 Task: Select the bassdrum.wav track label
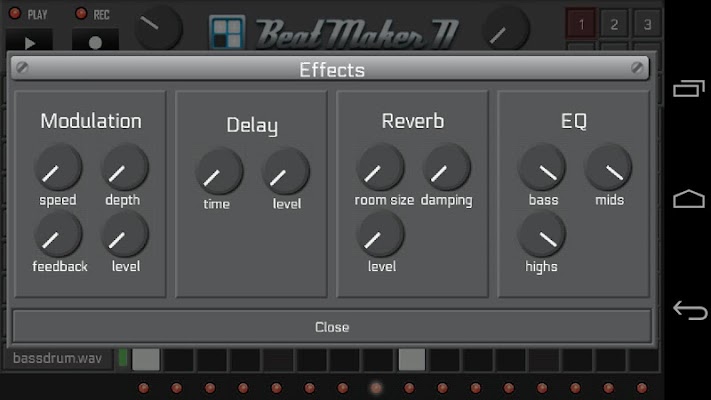tap(58, 359)
